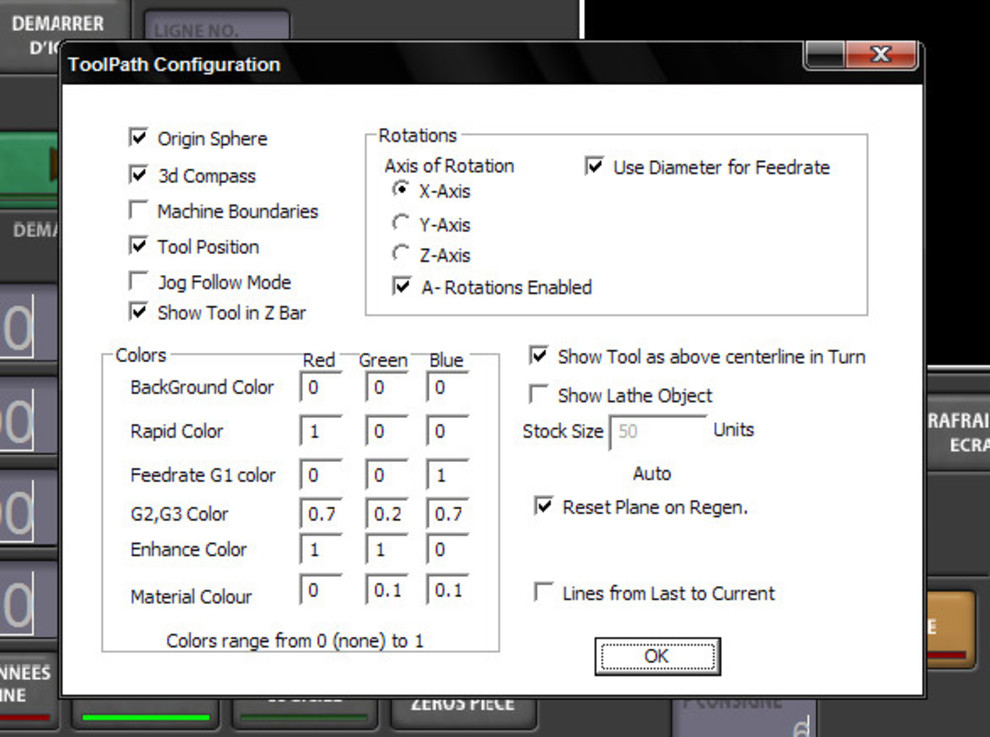Image resolution: width=990 pixels, height=737 pixels.
Task: Disable the 3d Compass option
Action: point(139,175)
